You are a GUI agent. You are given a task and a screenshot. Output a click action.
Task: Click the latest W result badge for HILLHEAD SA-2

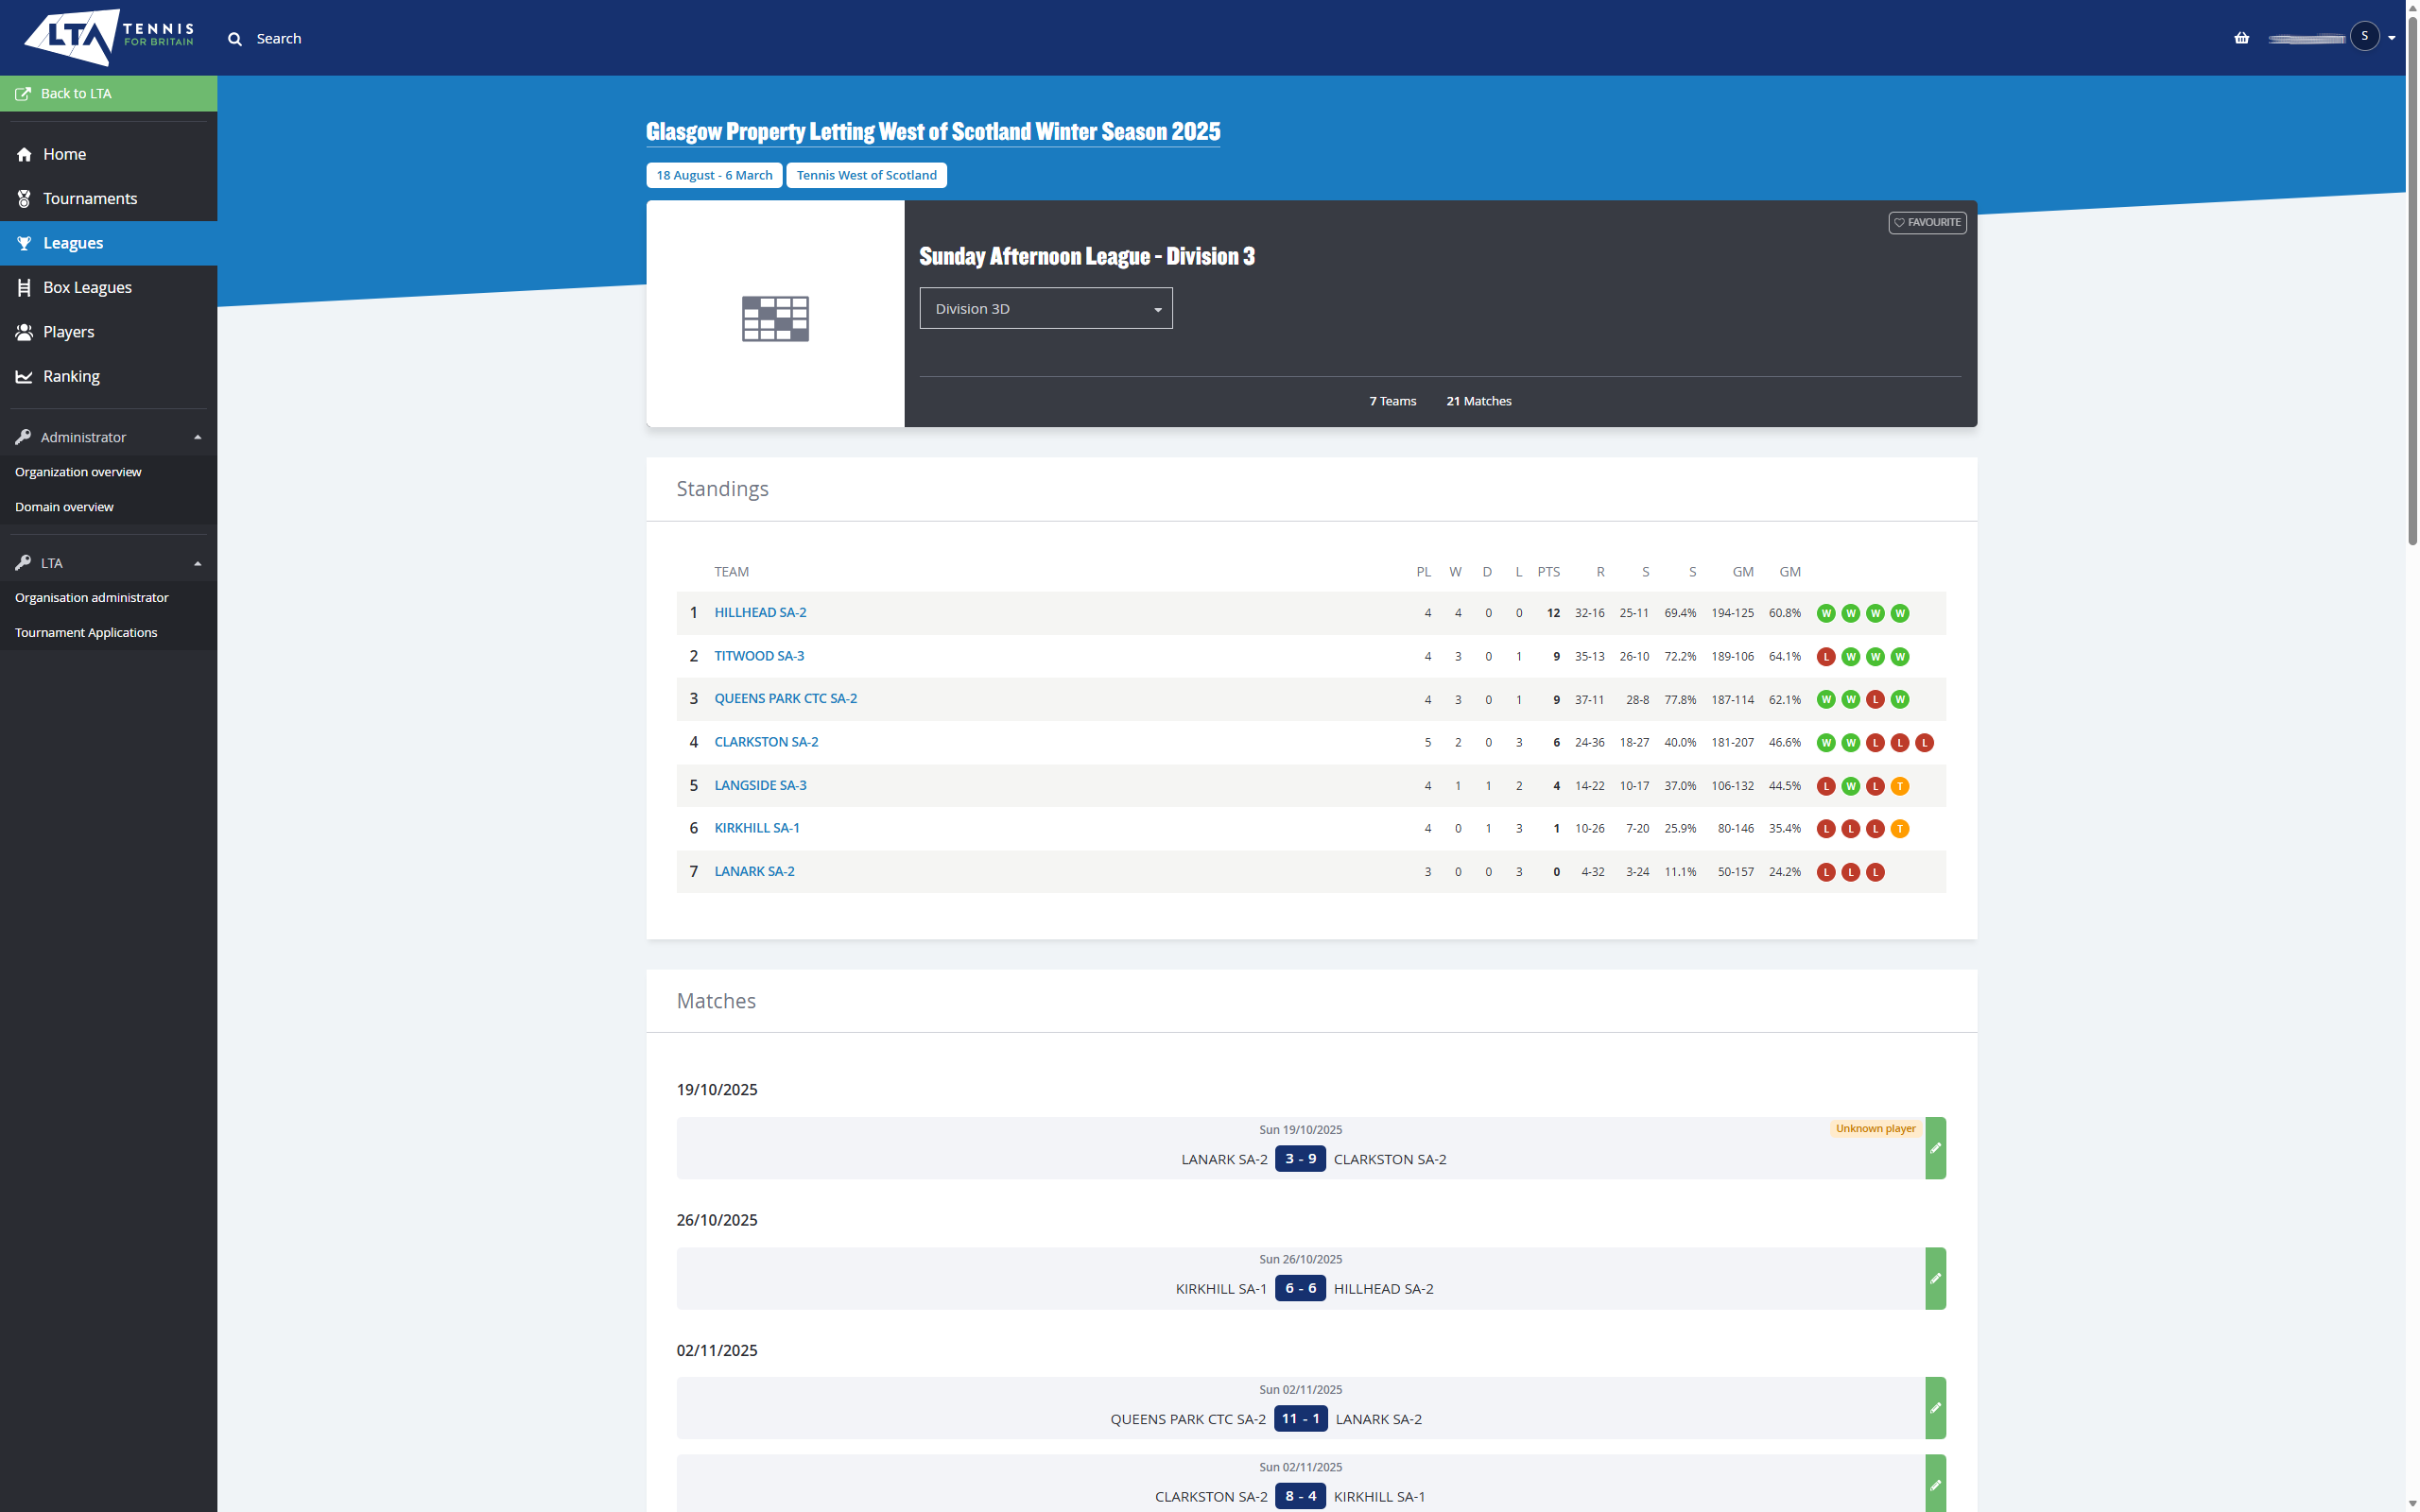click(x=1900, y=613)
